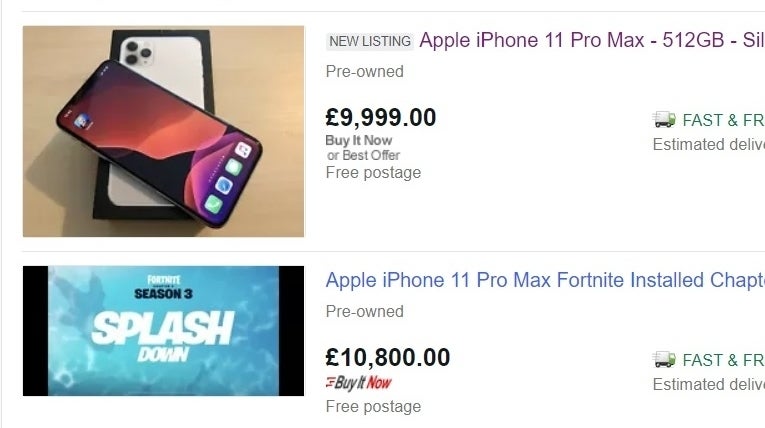Viewport: 765px width, 428px height.
Task: Click Pre-owned label on the Fortnite listing
Action: 365,311
